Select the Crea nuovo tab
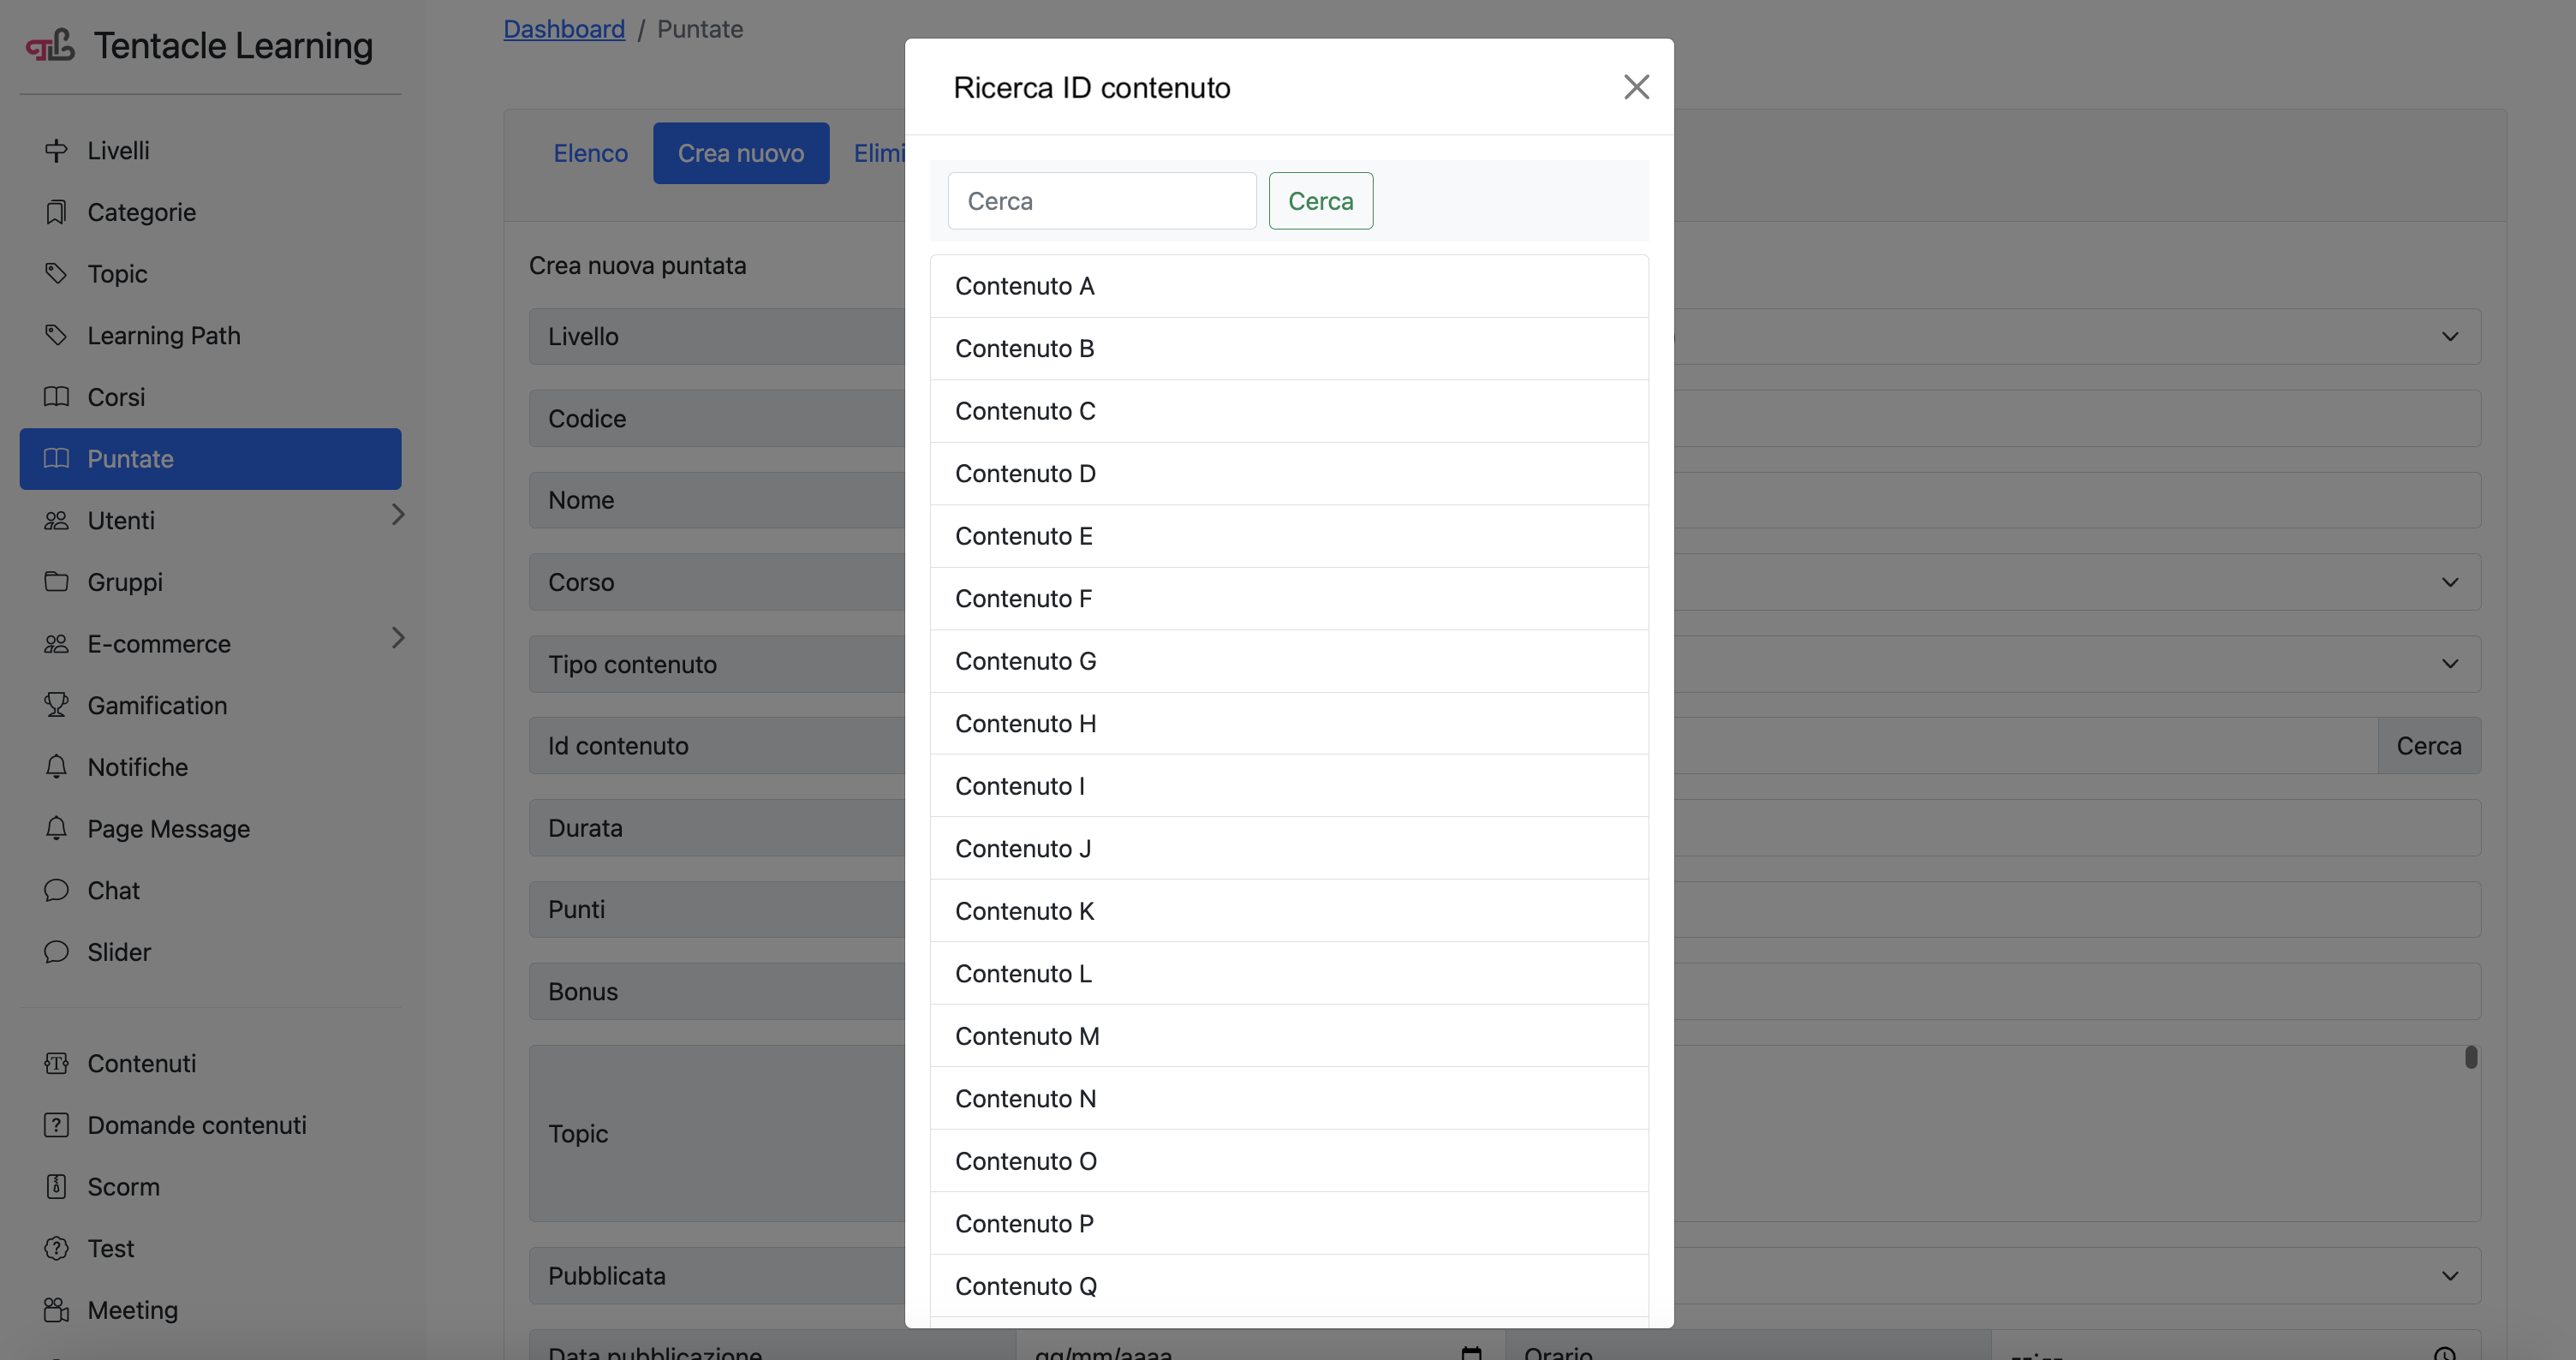2576x1360 pixels. tap(740, 153)
